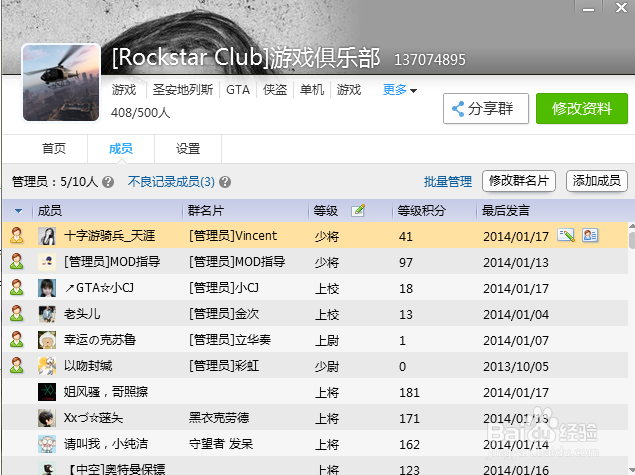Click last post date 2013/10/05
This screenshot has width=635, height=475.
(x=516, y=366)
